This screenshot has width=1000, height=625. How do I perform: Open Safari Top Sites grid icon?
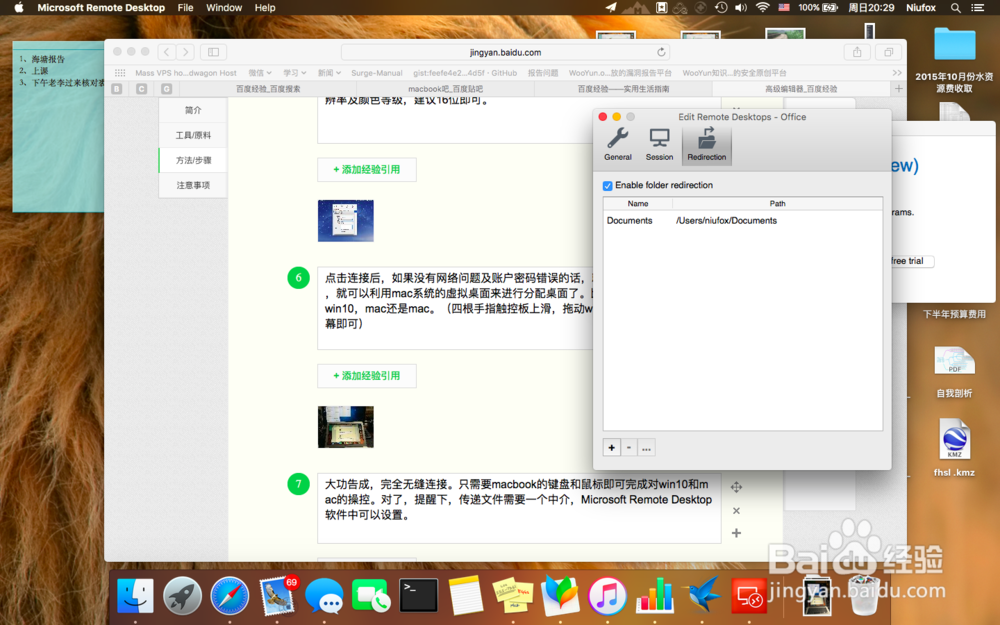click(x=120, y=73)
